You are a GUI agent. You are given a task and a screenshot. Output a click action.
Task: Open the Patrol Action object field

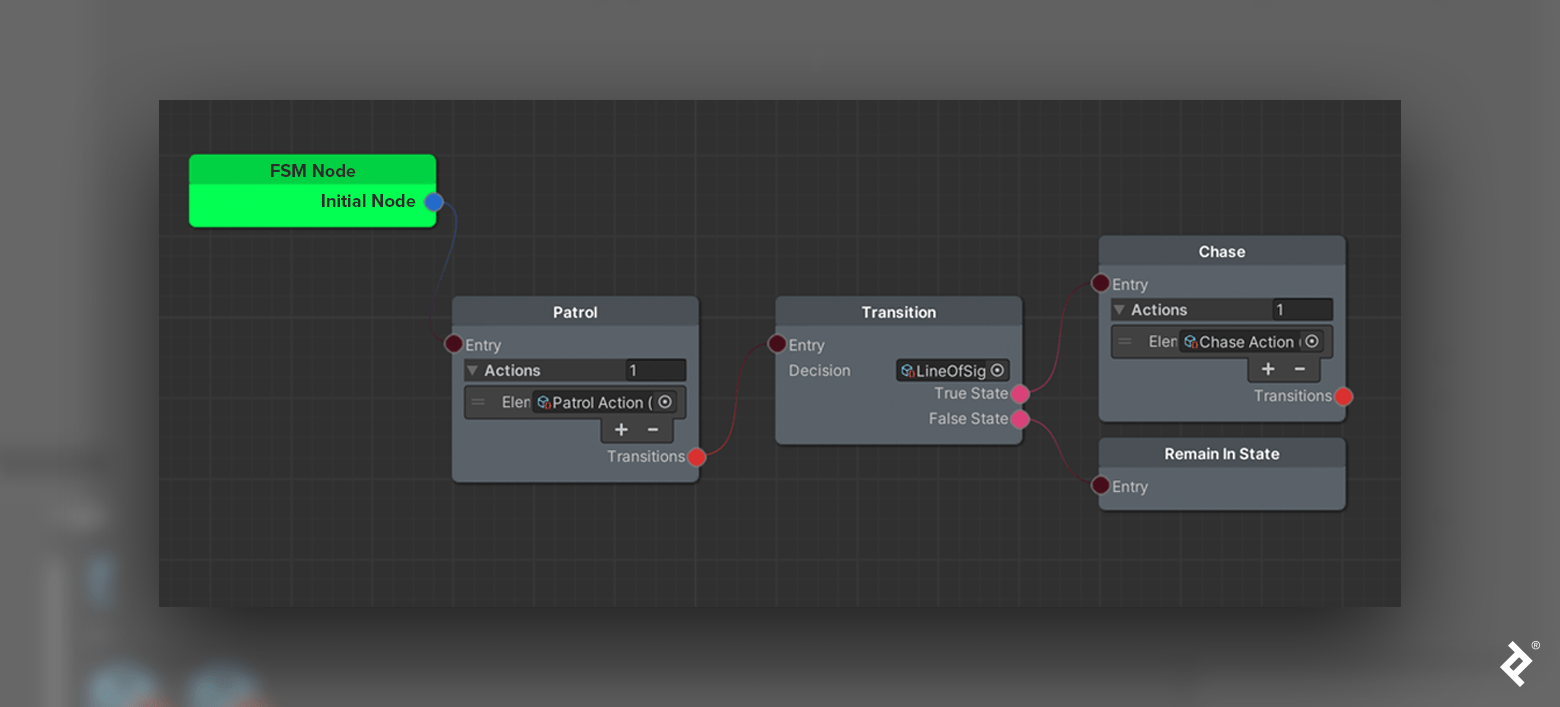600,402
